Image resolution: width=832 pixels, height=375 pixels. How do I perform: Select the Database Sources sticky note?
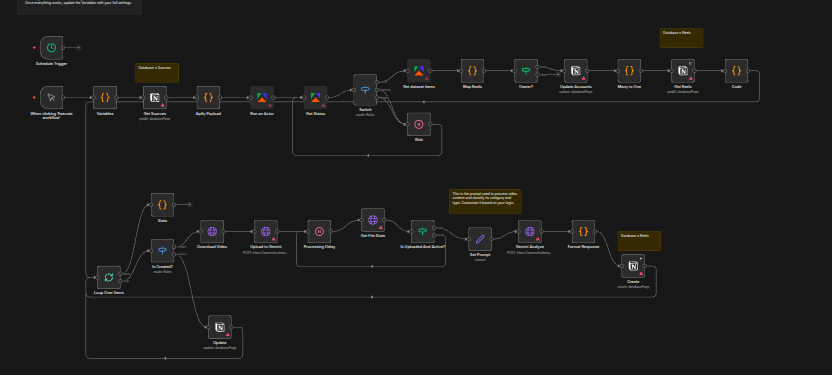point(157,73)
